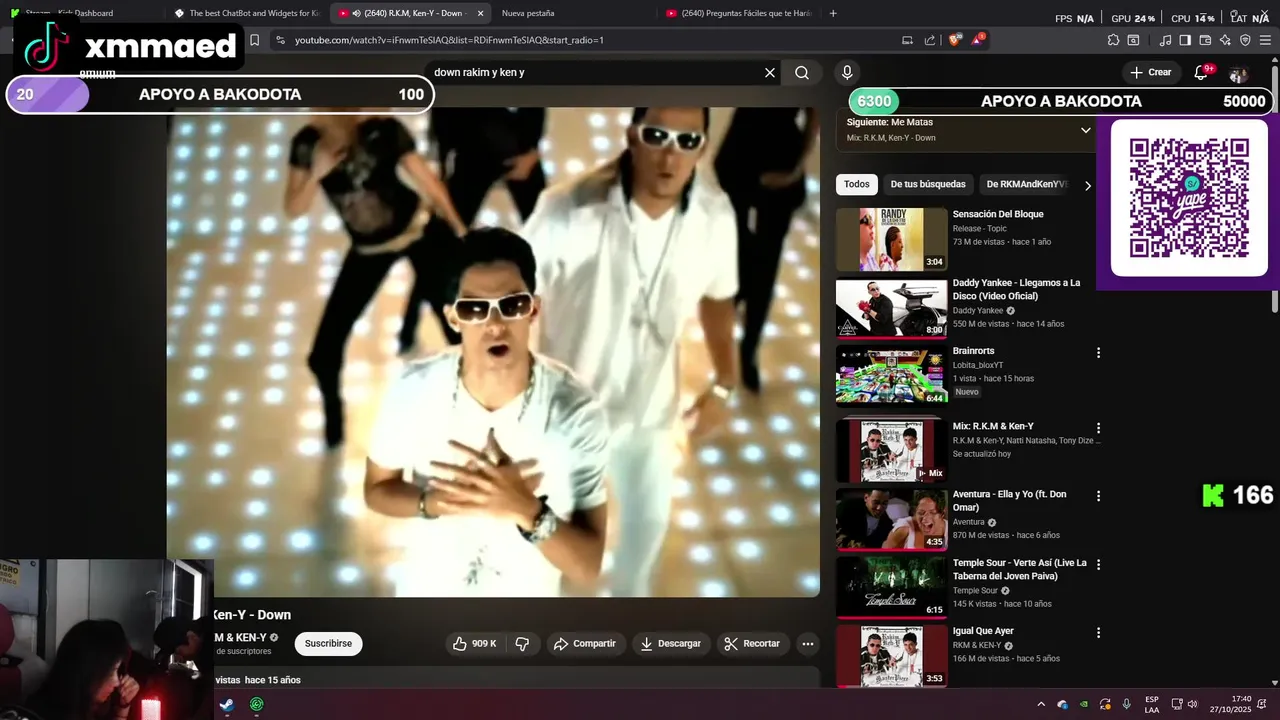Show hidden system tray icons
Image resolution: width=1280 pixels, height=720 pixels.
click(1040, 704)
